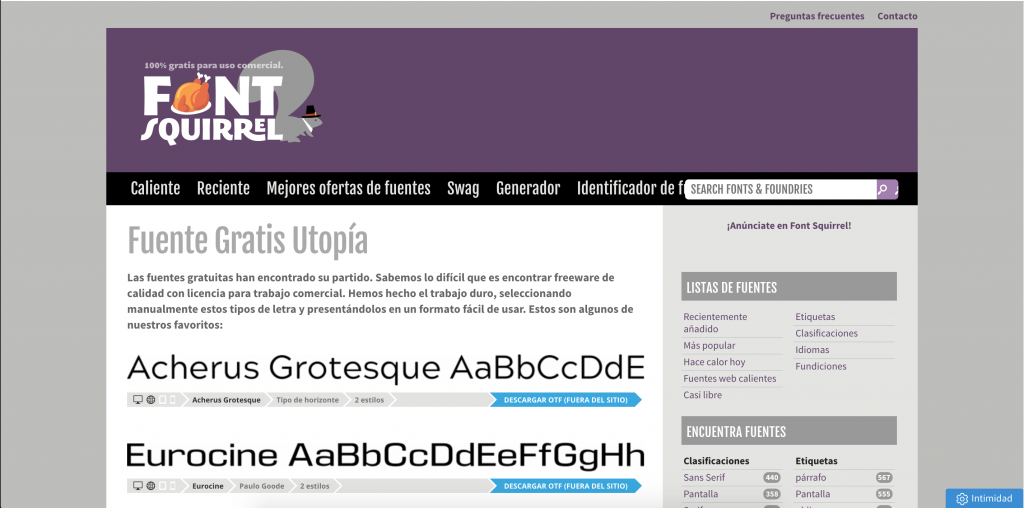The image size is (1024, 508).
Task: Open the Generador menu item
Action: coord(528,189)
